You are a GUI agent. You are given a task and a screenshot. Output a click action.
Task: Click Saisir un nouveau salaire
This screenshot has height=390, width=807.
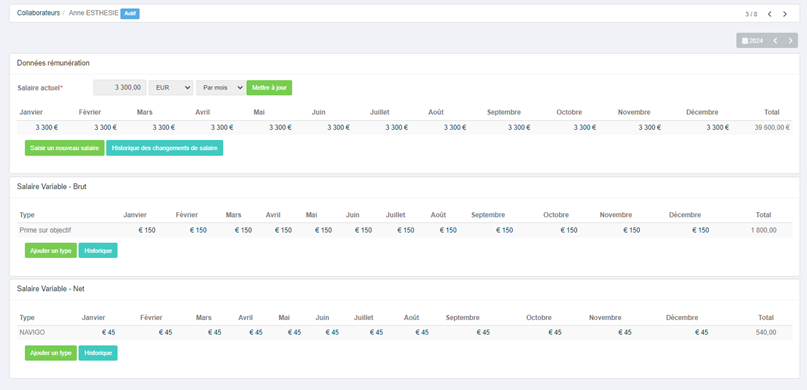tap(64, 148)
